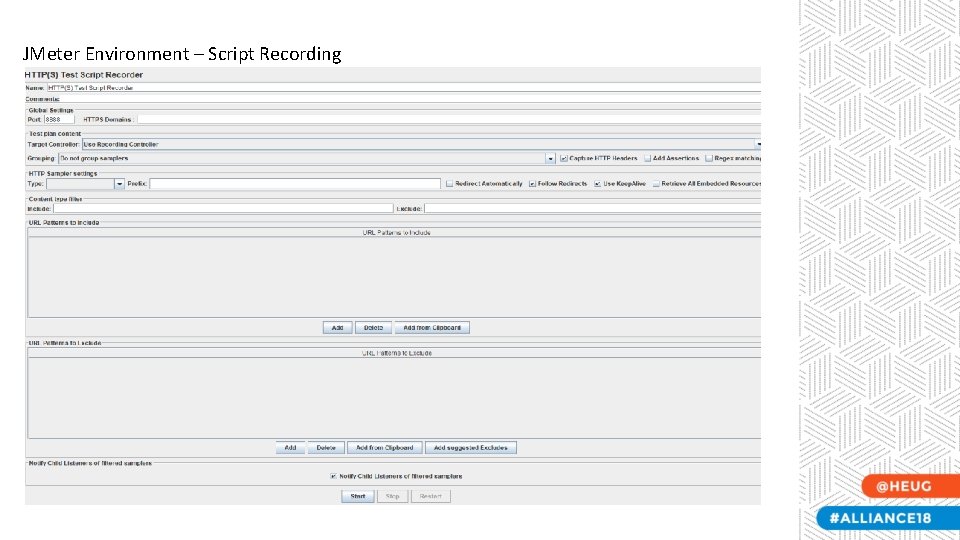
Task: Click the Content-type filter Exclude field
Action: [593, 209]
